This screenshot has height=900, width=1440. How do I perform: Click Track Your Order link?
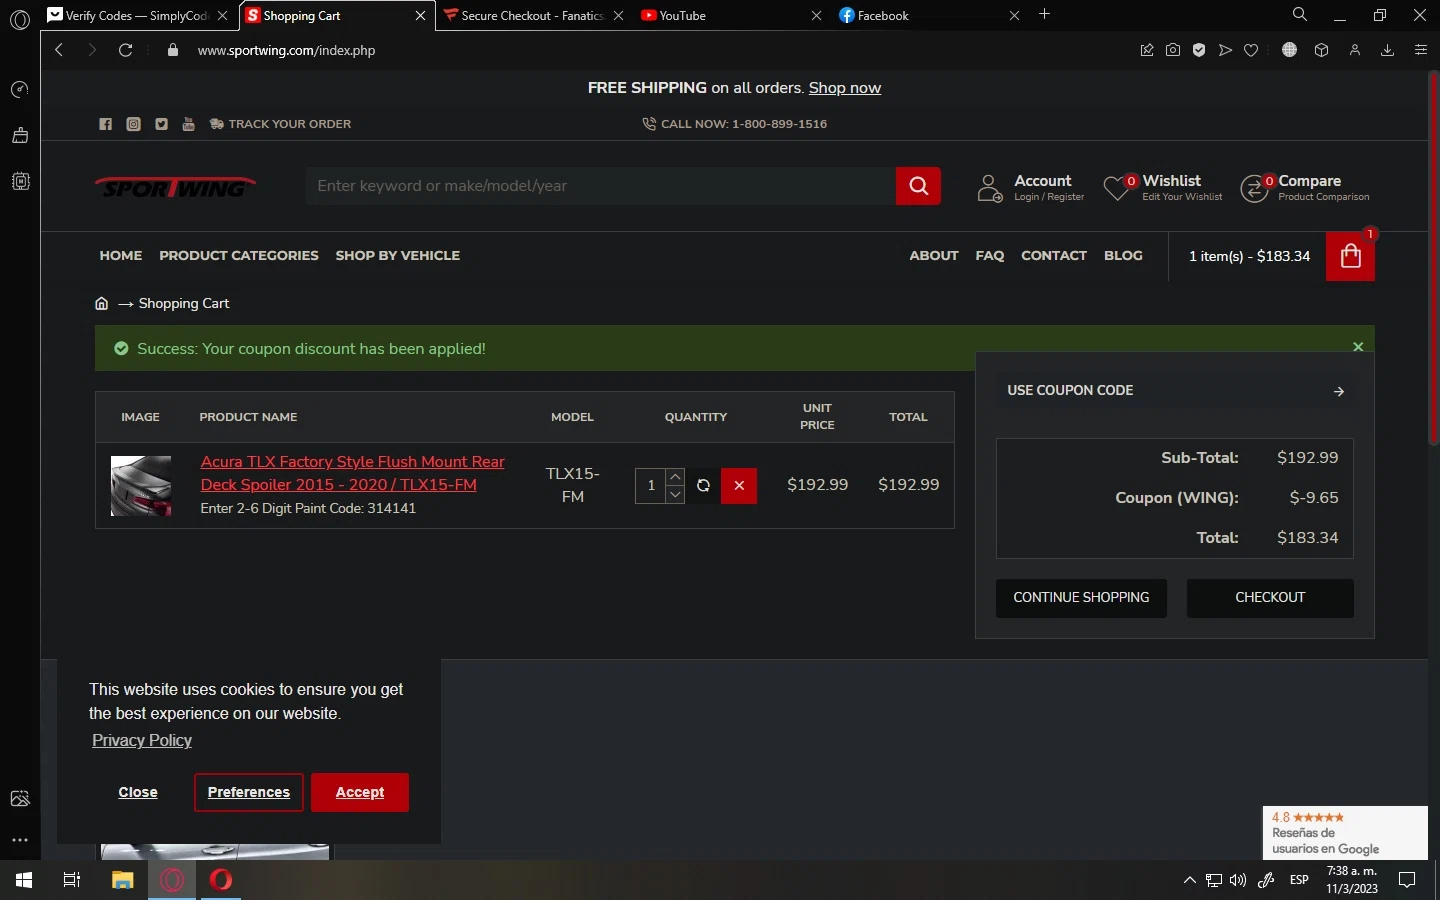tap(280, 124)
